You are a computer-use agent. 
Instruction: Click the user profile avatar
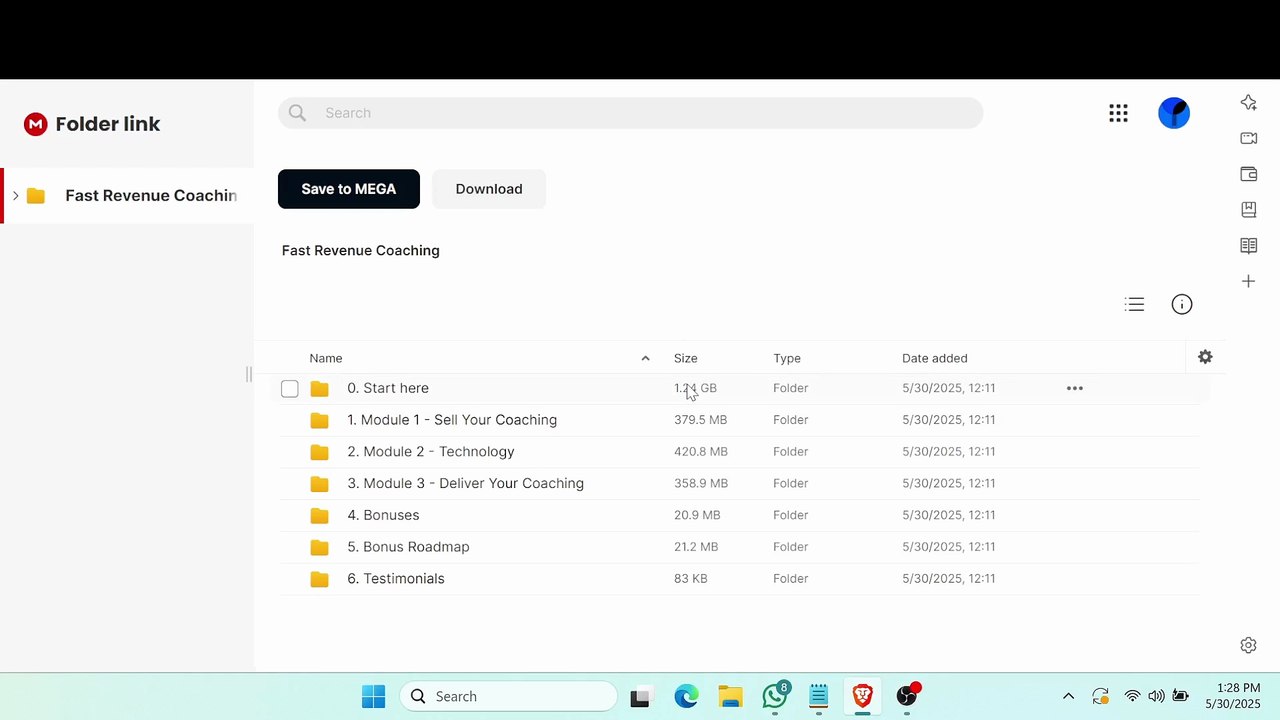pyautogui.click(x=1174, y=113)
